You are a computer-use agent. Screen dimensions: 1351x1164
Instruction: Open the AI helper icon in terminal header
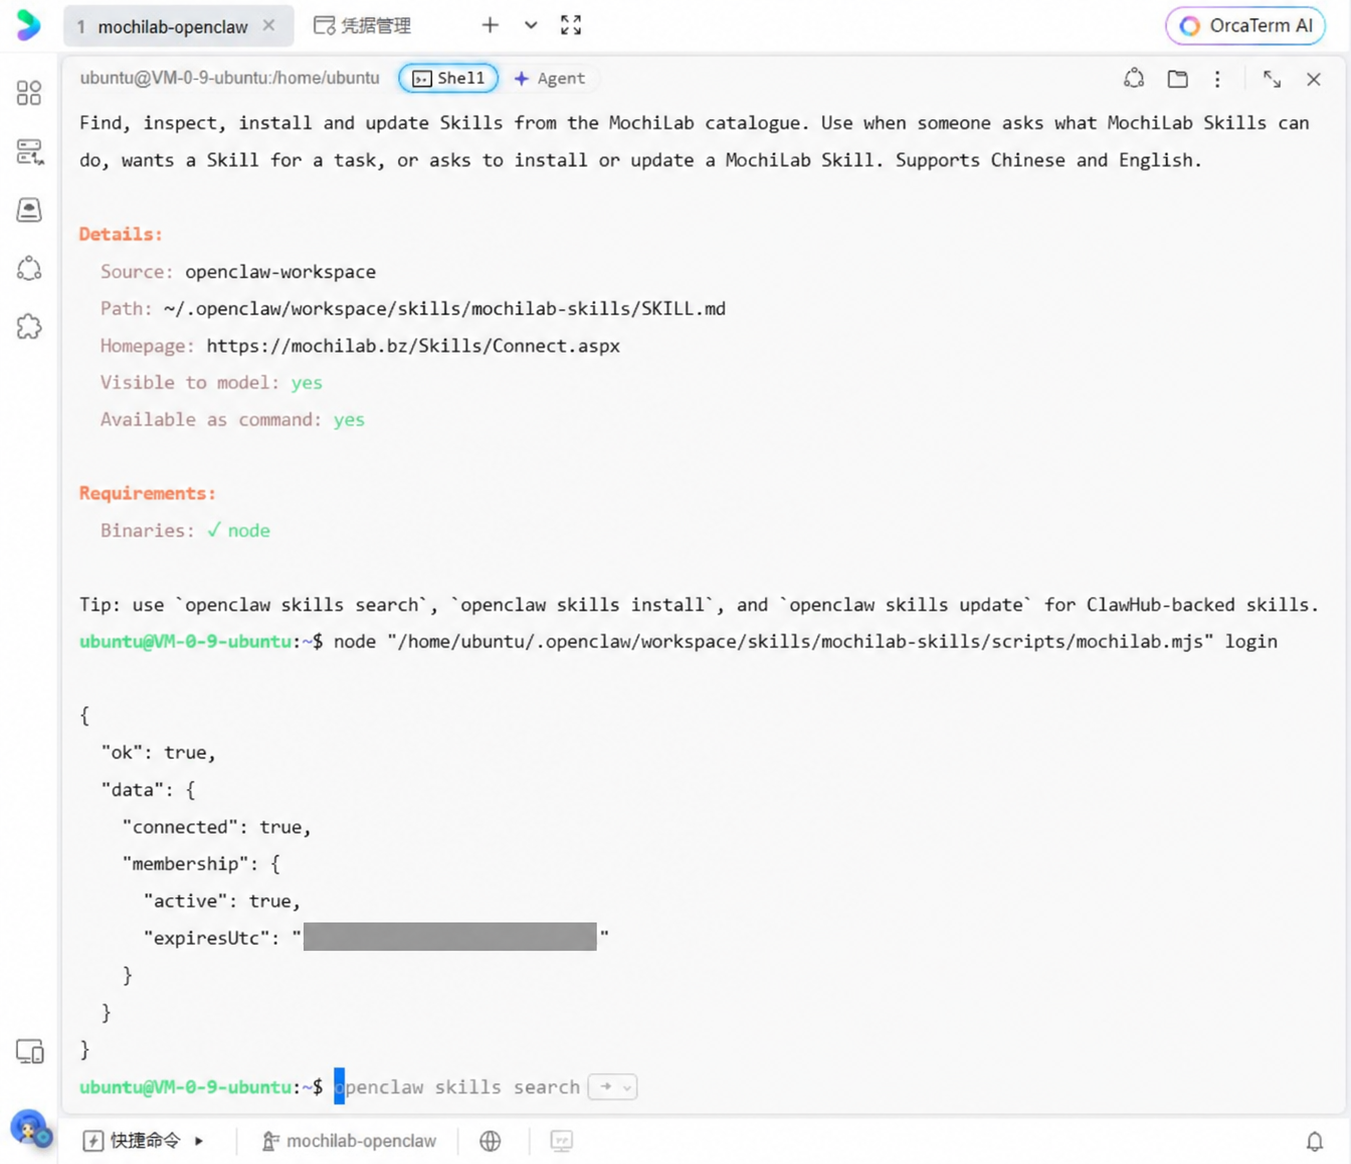1134,78
